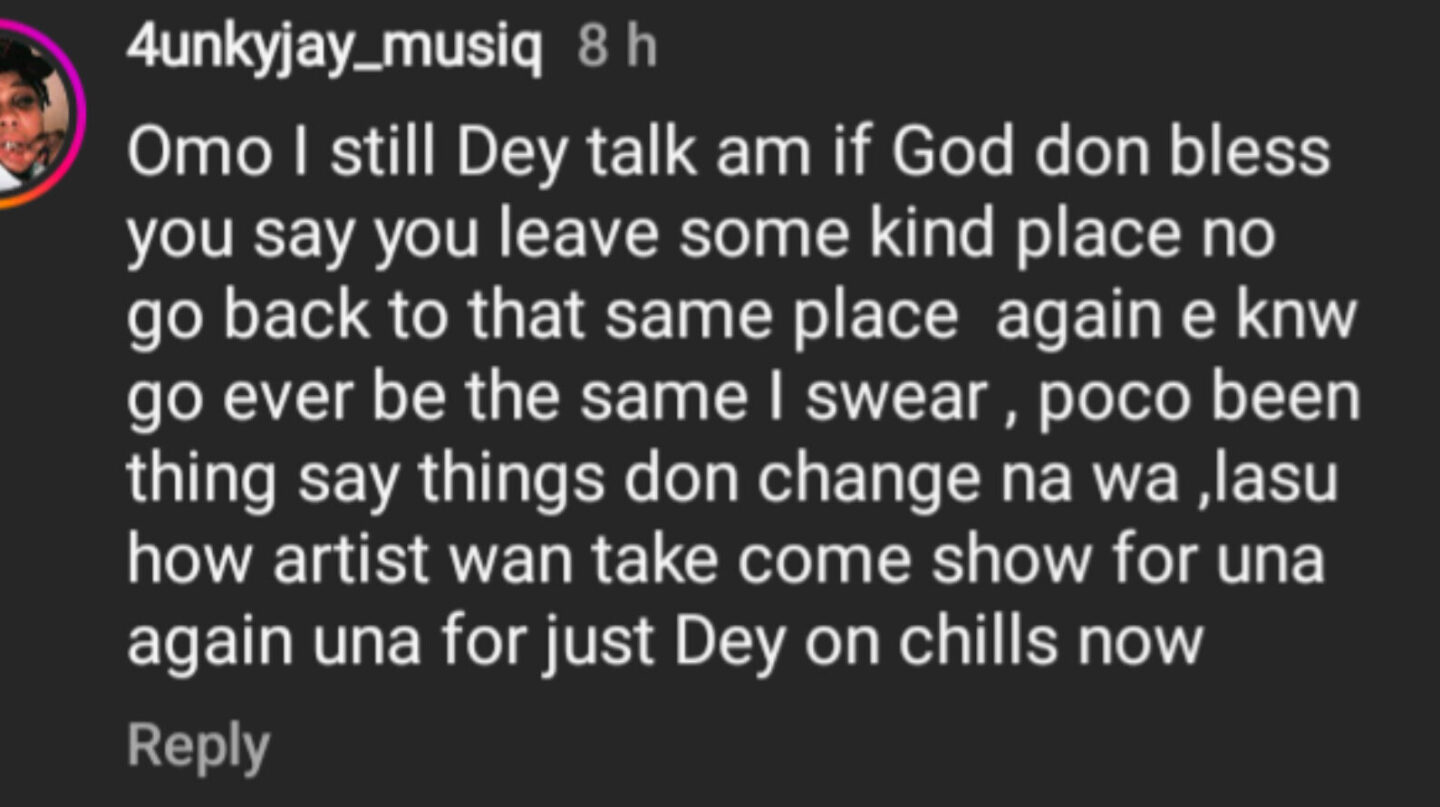Click the word "chills" in the last line
This screenshot has height=807, width=1440.
coord(979,641)
